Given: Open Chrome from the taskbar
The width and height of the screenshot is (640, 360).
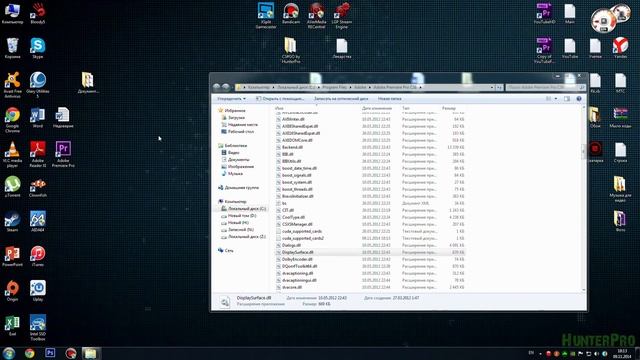Looking at the screenshot, I should [29, 353].
